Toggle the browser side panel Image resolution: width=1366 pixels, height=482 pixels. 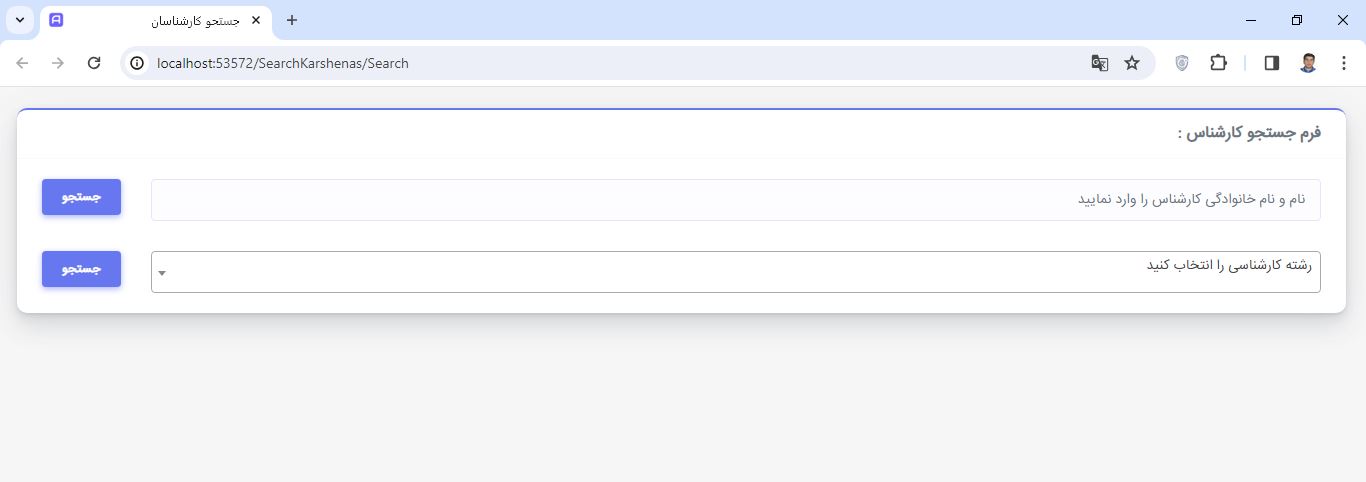tap(1272, 63)
